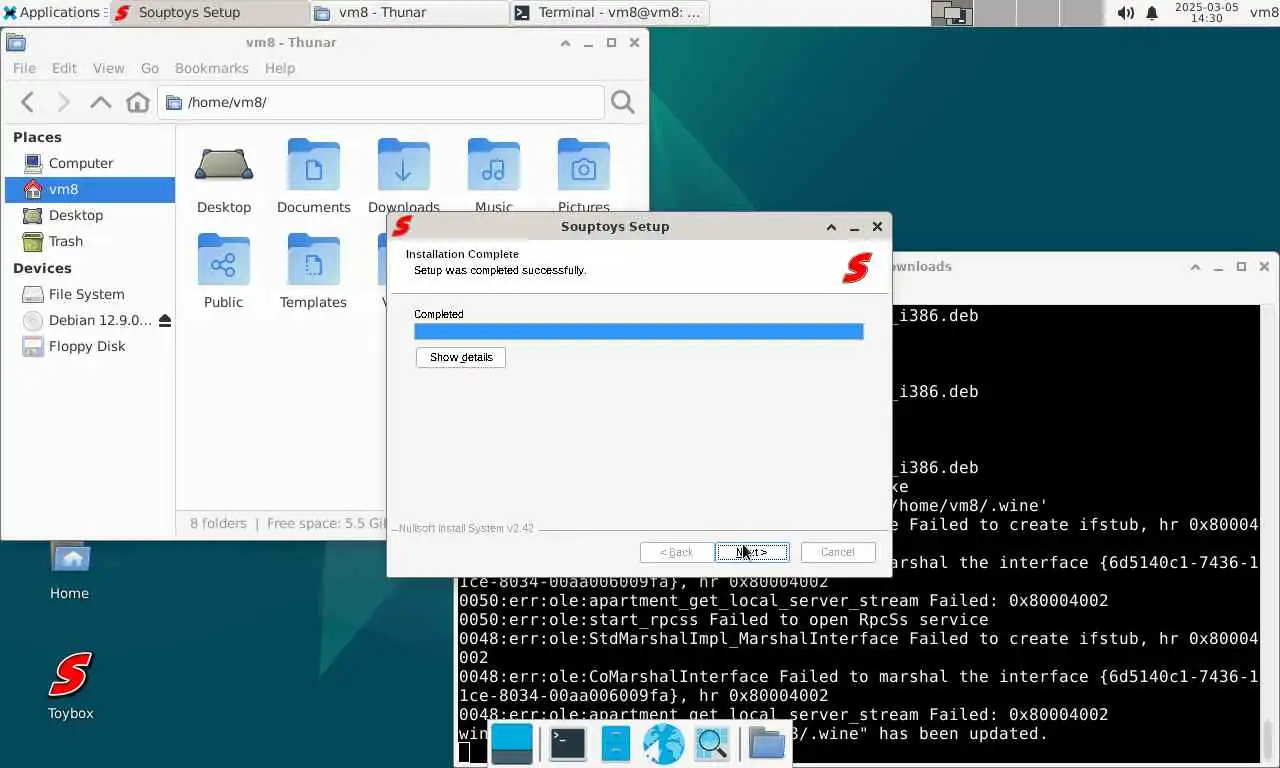Eject the Debian 12.9.0 volume
Viewport: 1280px width, 768px height.
click(165, 320)
